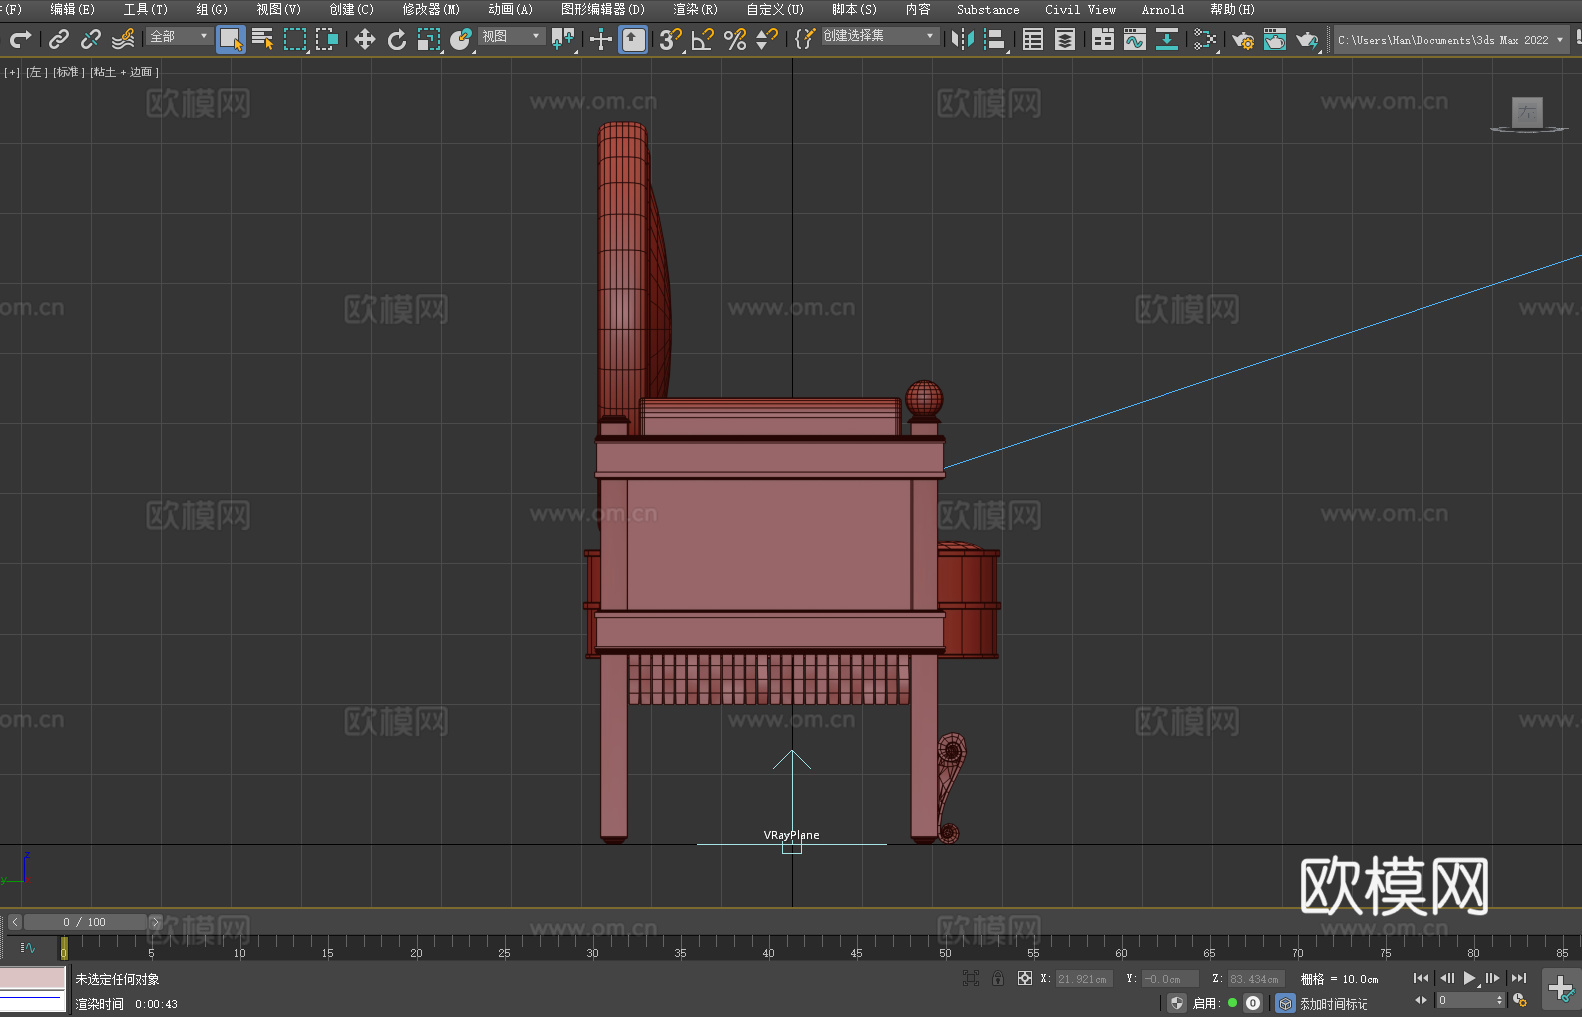Click the [标准] viewport shading label

pyautogui.click(x=68, y=72)
